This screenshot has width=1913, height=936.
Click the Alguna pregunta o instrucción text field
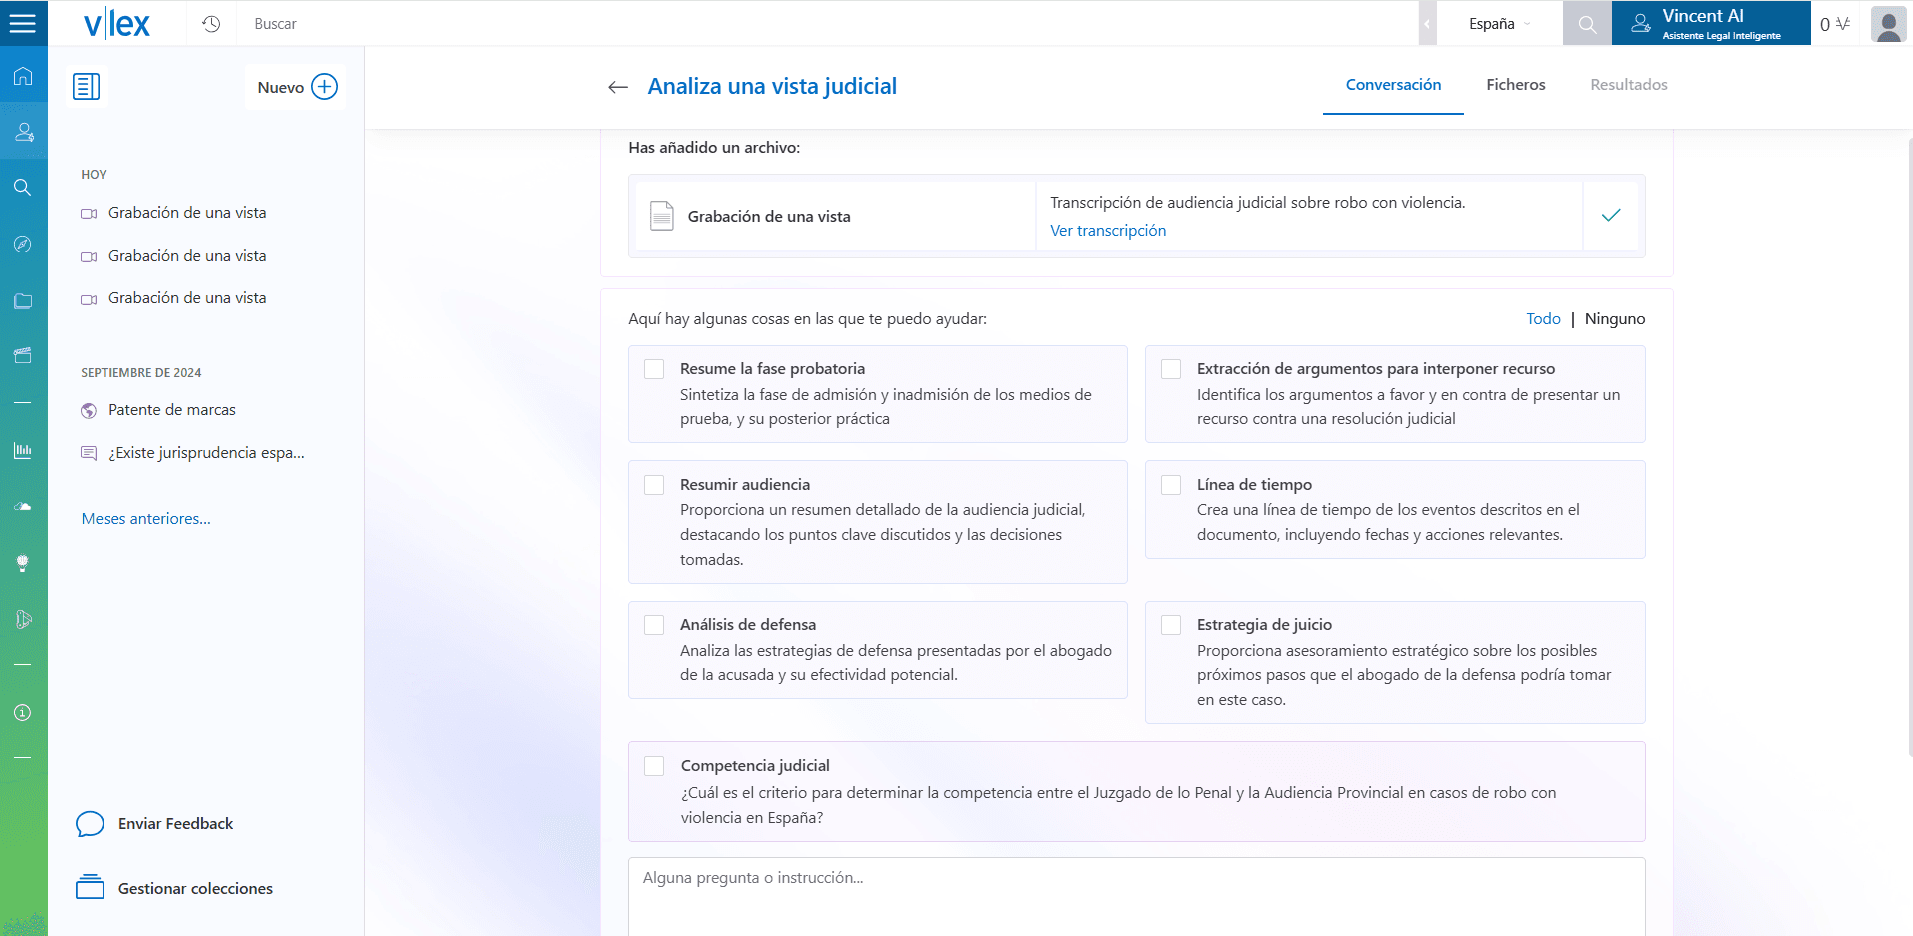tap(1136, 895)
